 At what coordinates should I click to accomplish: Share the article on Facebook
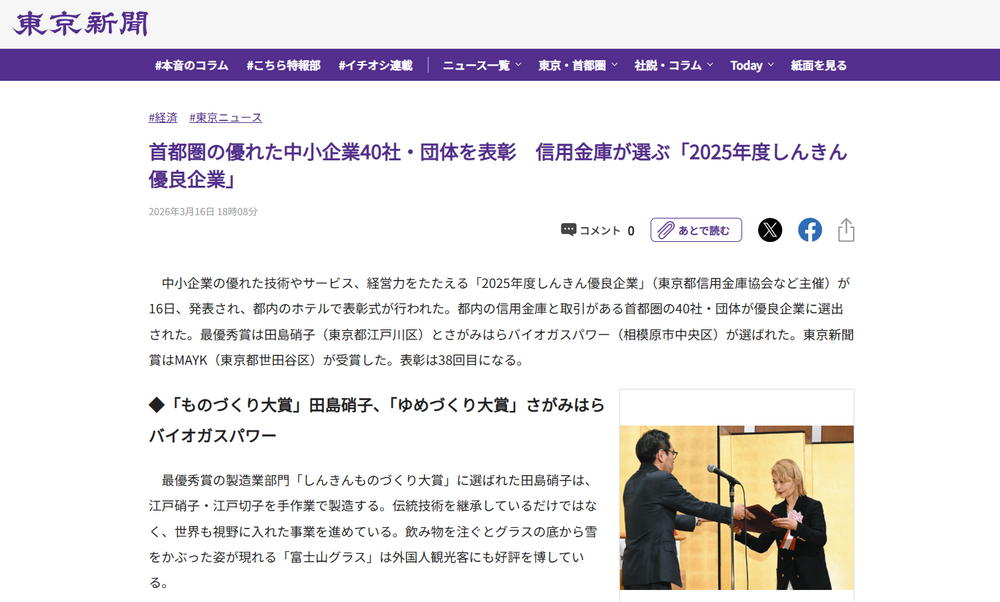coord(810,230)
